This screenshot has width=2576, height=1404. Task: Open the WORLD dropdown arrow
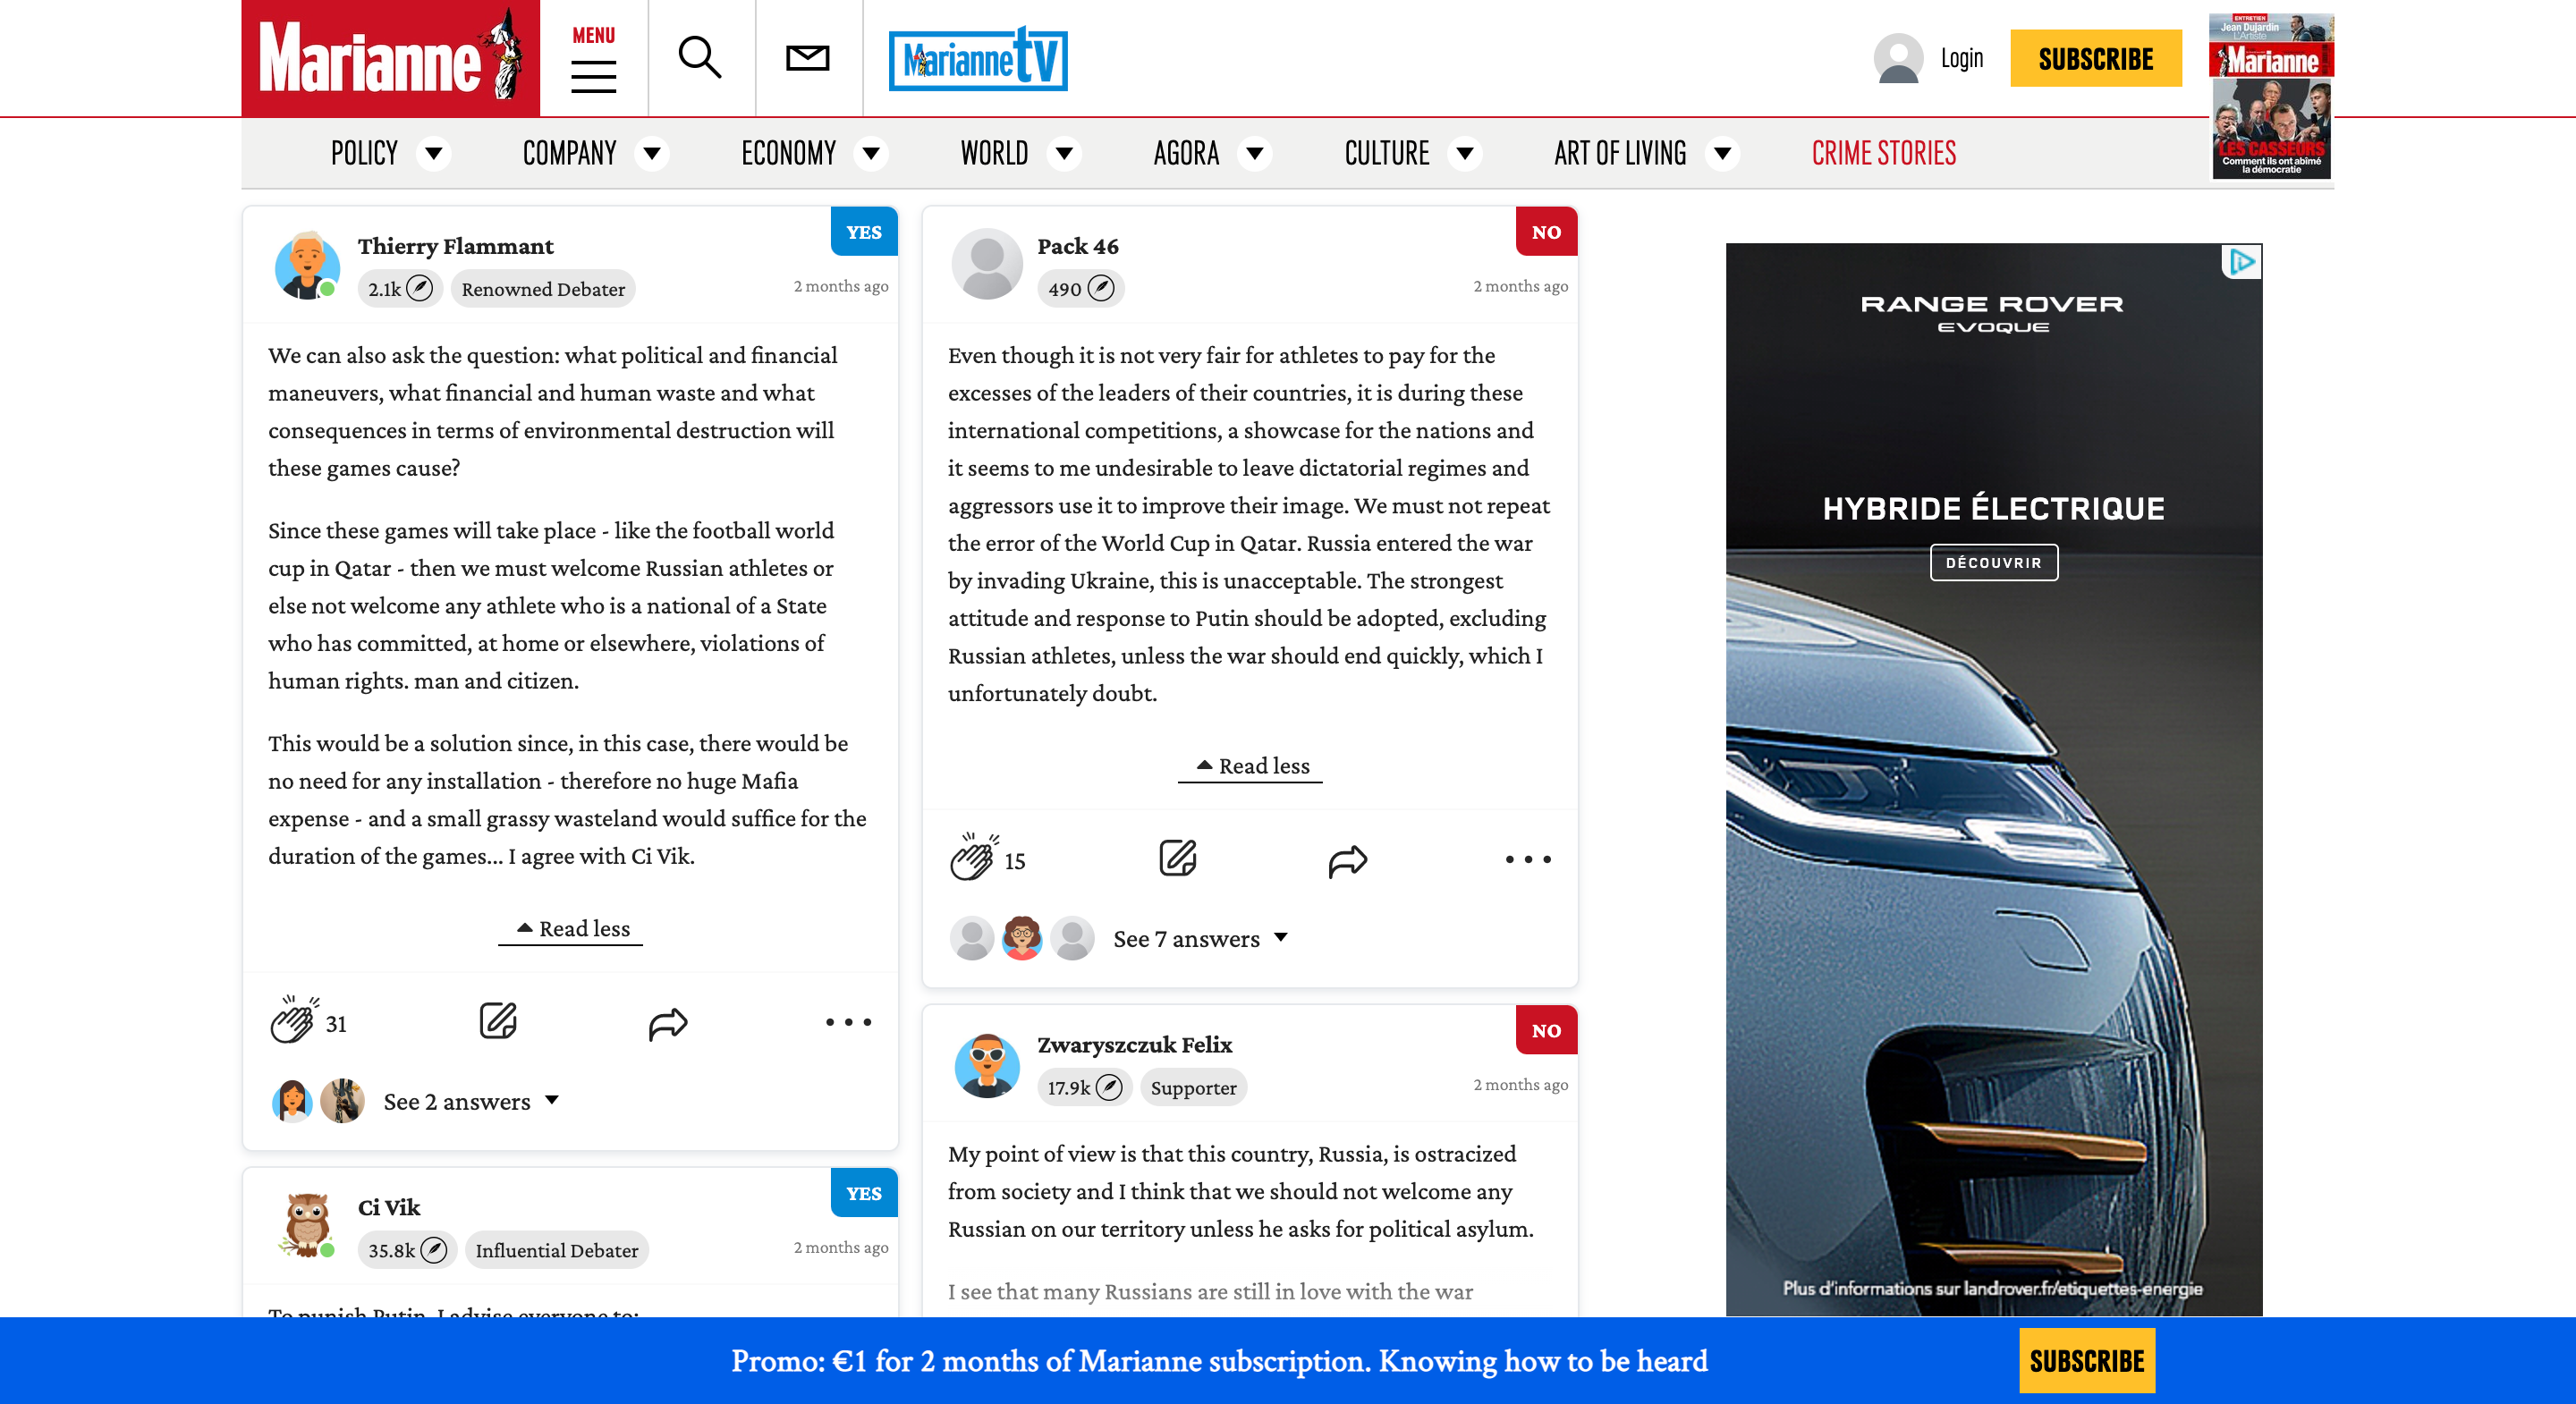[x=1065, y=153]
